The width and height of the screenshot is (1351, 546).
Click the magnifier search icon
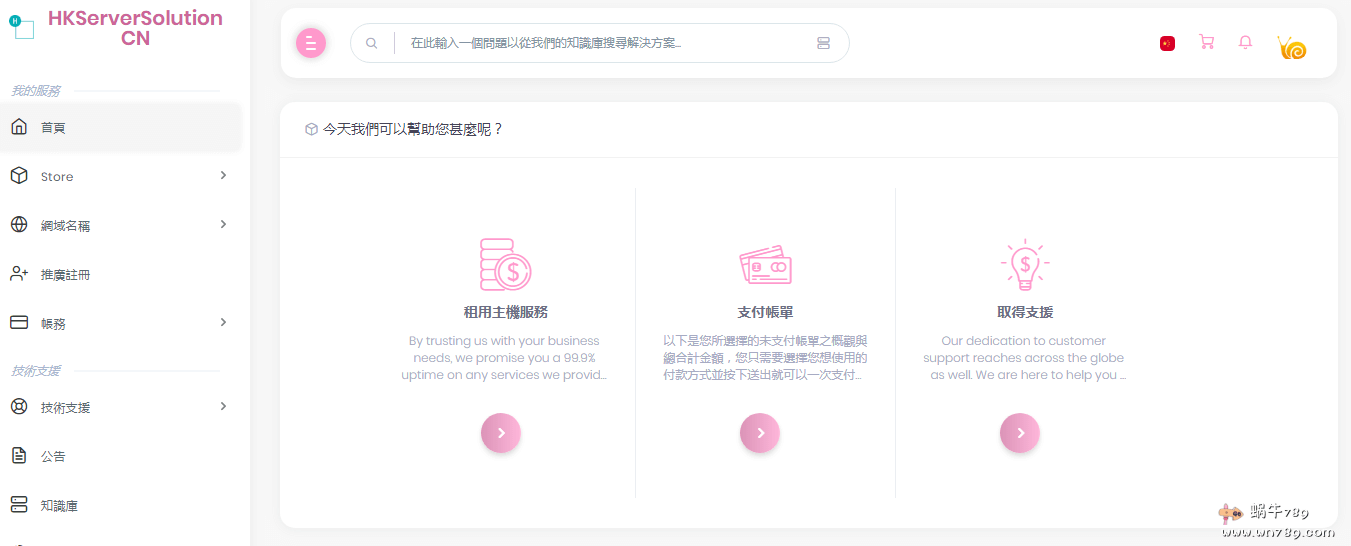coord(372,43)
